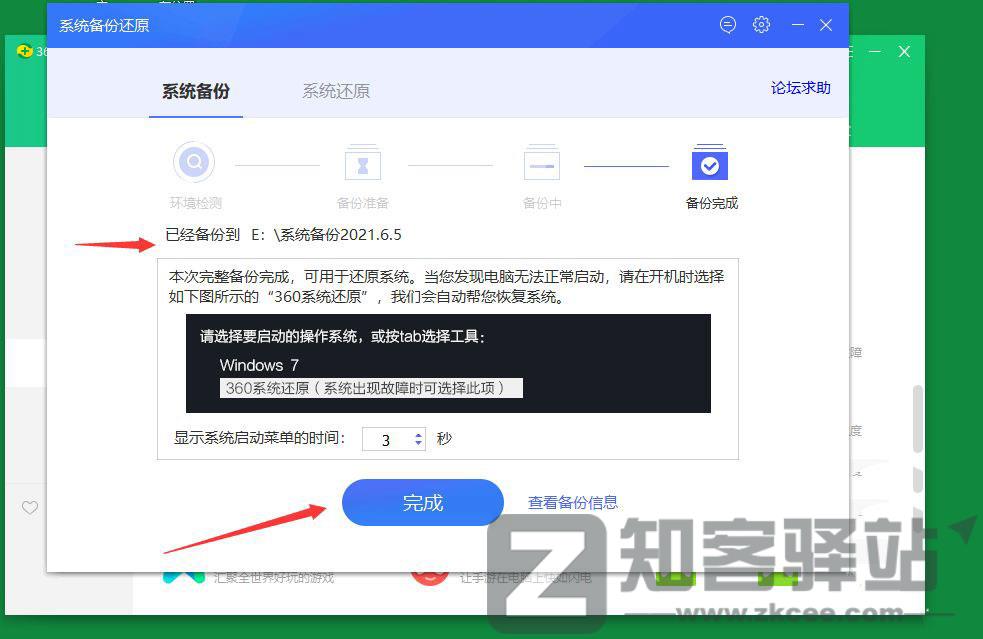Click the heart icon on the left sidebar
The image size is (983, 639).
coord(30,508)
